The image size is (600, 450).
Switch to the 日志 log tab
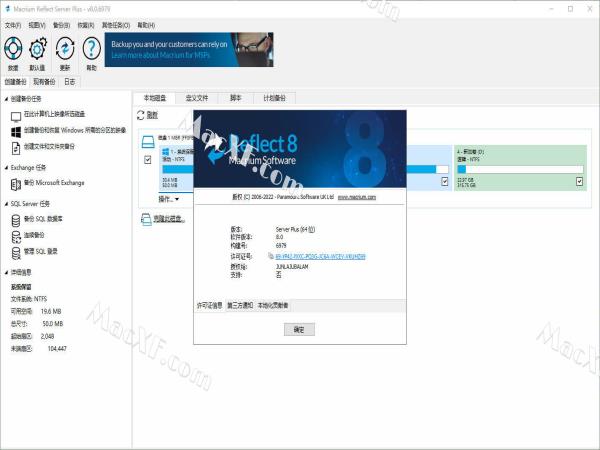(70, 82)
